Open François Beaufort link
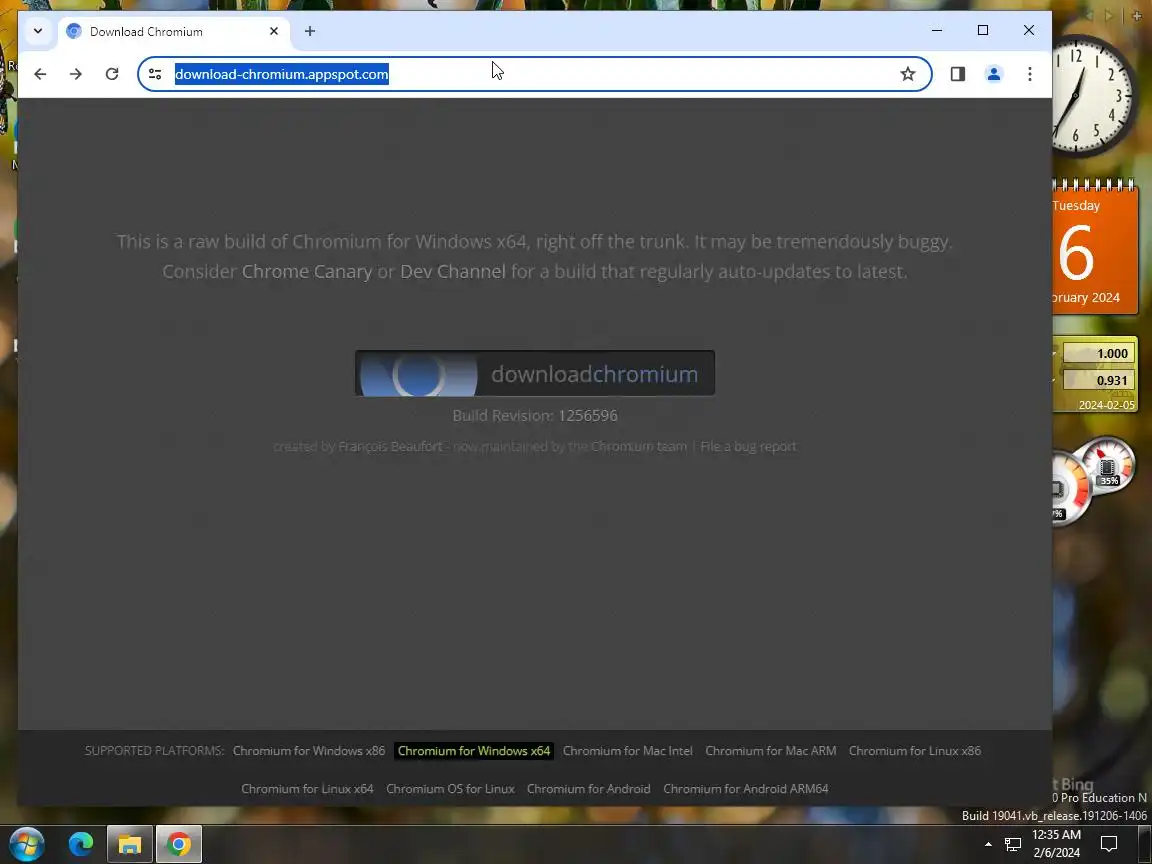 point(390,447)
